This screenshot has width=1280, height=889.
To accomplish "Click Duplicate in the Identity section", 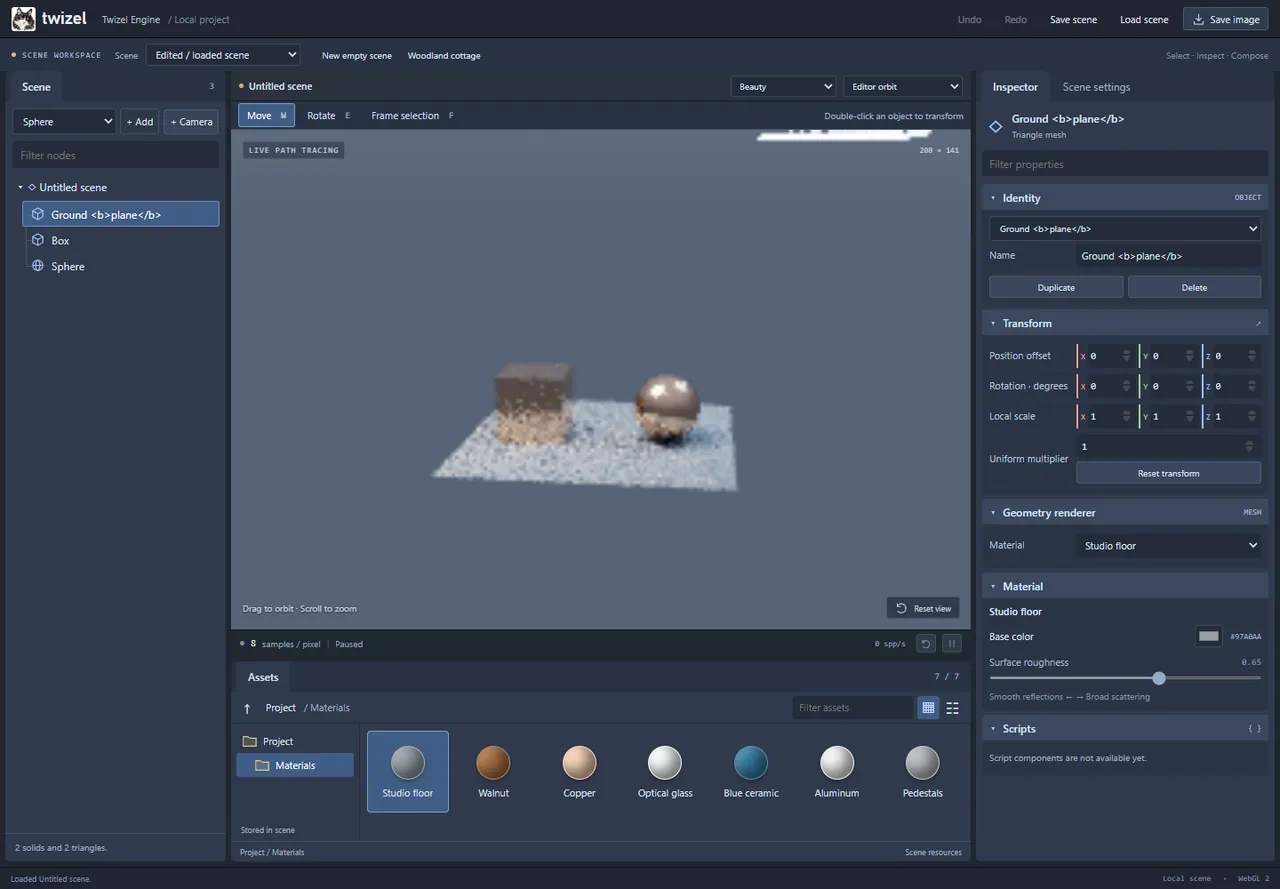I will pyautogui.click(x=1056, y=287).
